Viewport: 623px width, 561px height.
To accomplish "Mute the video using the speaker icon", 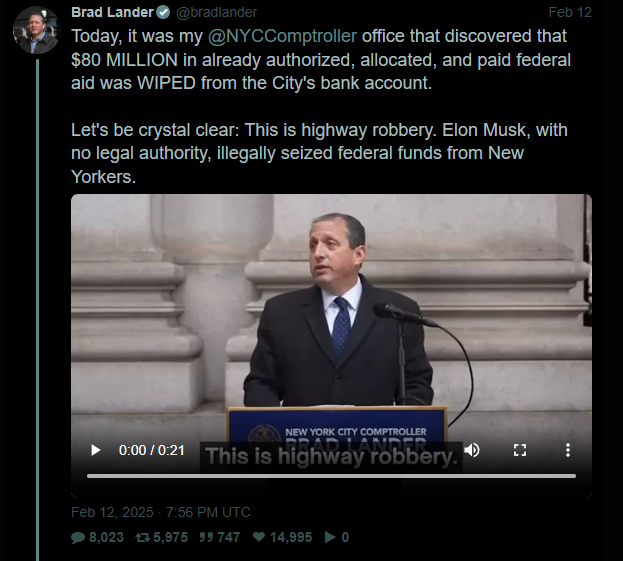I will [472, 450].
